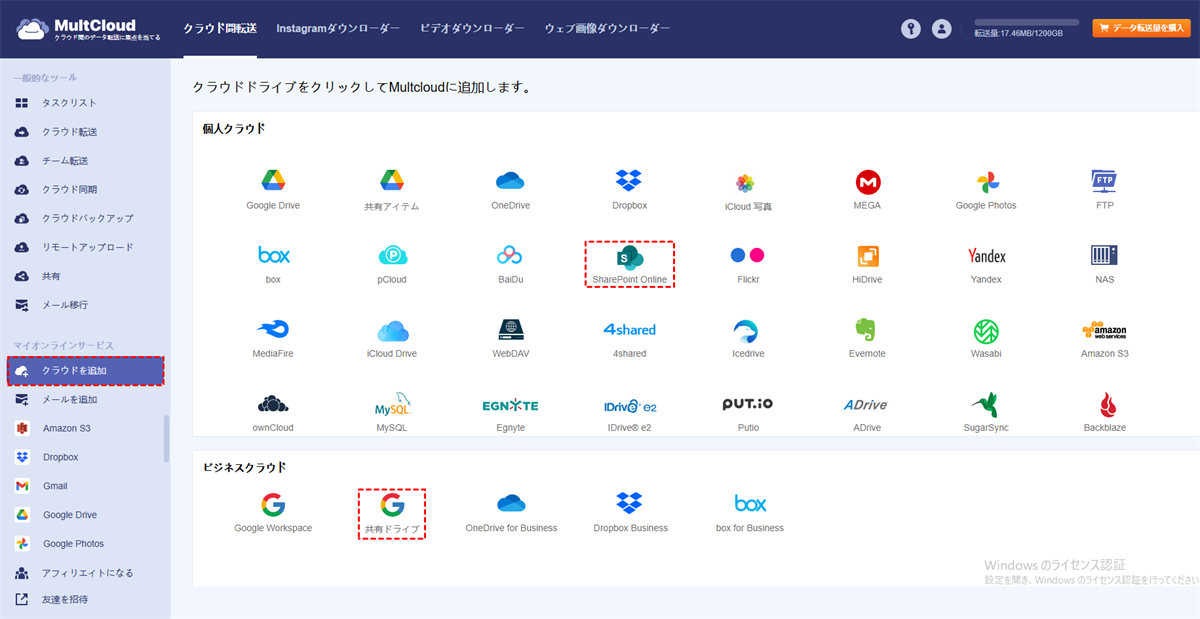The image size is (1200, 619).
Task: Select iCloud 写真 cloud option
Action: tap(748, 190)
